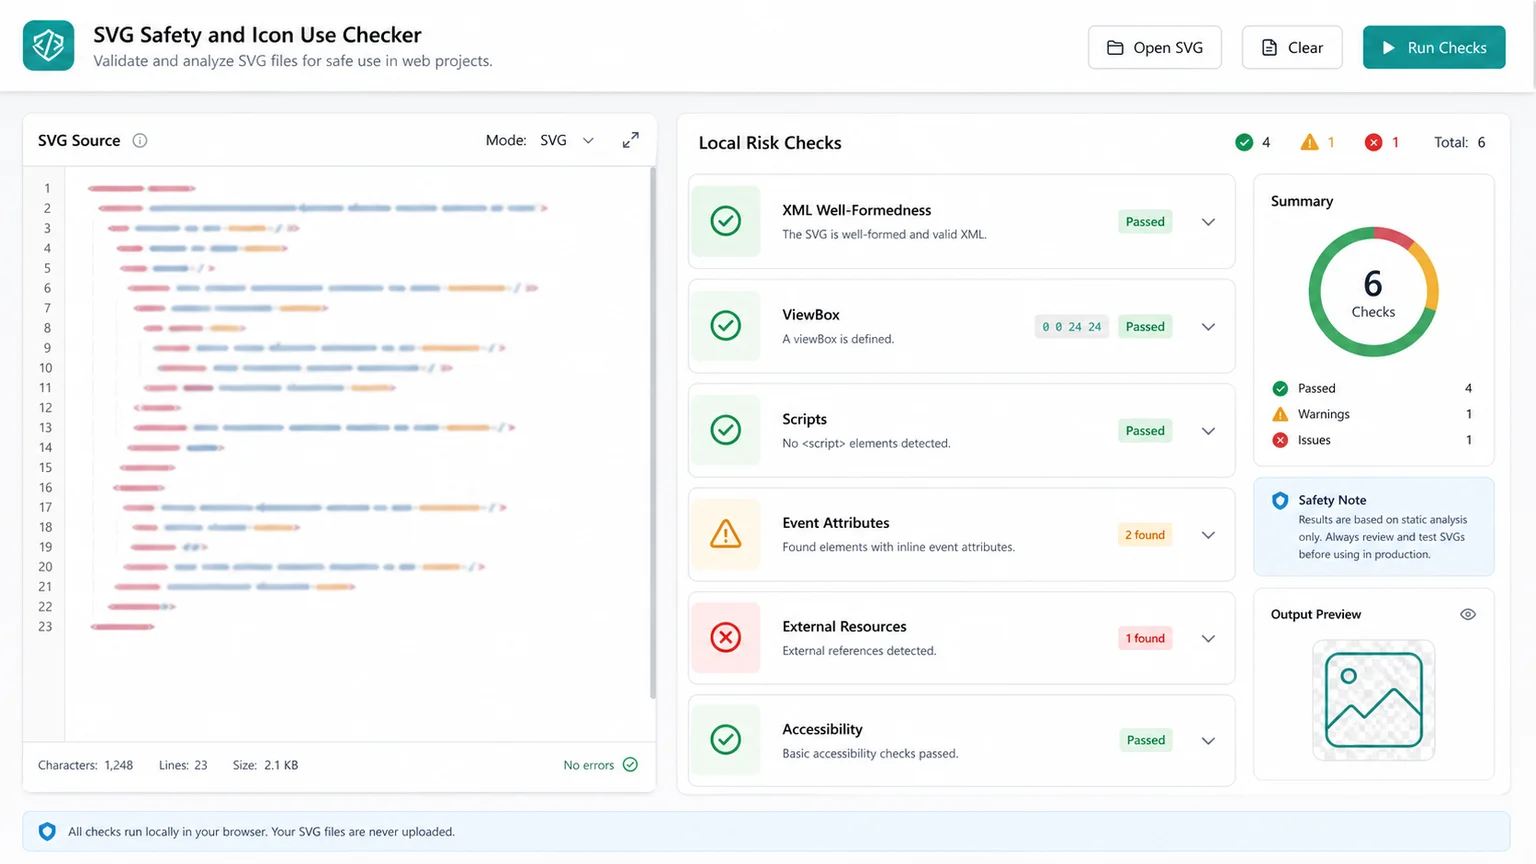Click the orange warning count icon in header
This screenshot has width=1536, height=864.
coord(1309,142)
